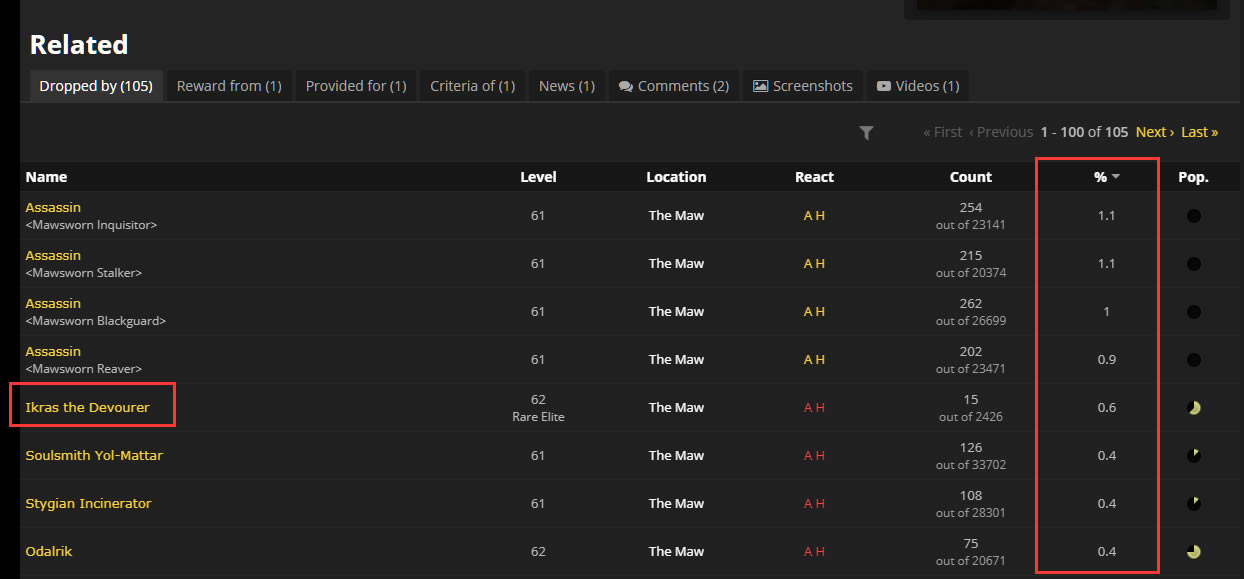Image resolution: width=1244 pixels, height=579 pixels.
Task: Click Odalrik popularity pie icon
Action: [x=1193, y=552]
